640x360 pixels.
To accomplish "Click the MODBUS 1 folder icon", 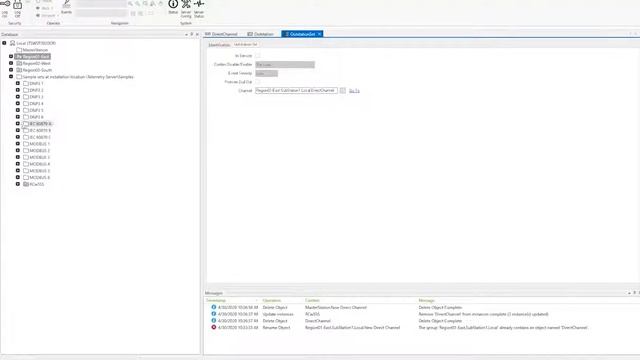I will click(26, 144).
